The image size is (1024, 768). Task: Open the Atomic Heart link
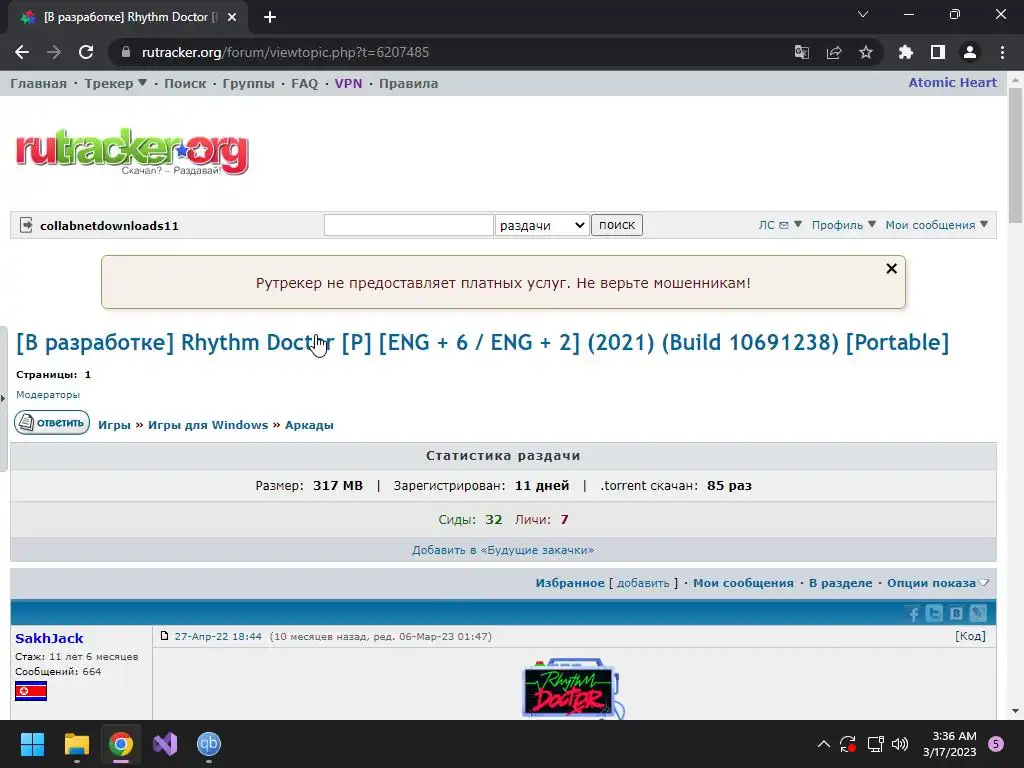[952, 83]
